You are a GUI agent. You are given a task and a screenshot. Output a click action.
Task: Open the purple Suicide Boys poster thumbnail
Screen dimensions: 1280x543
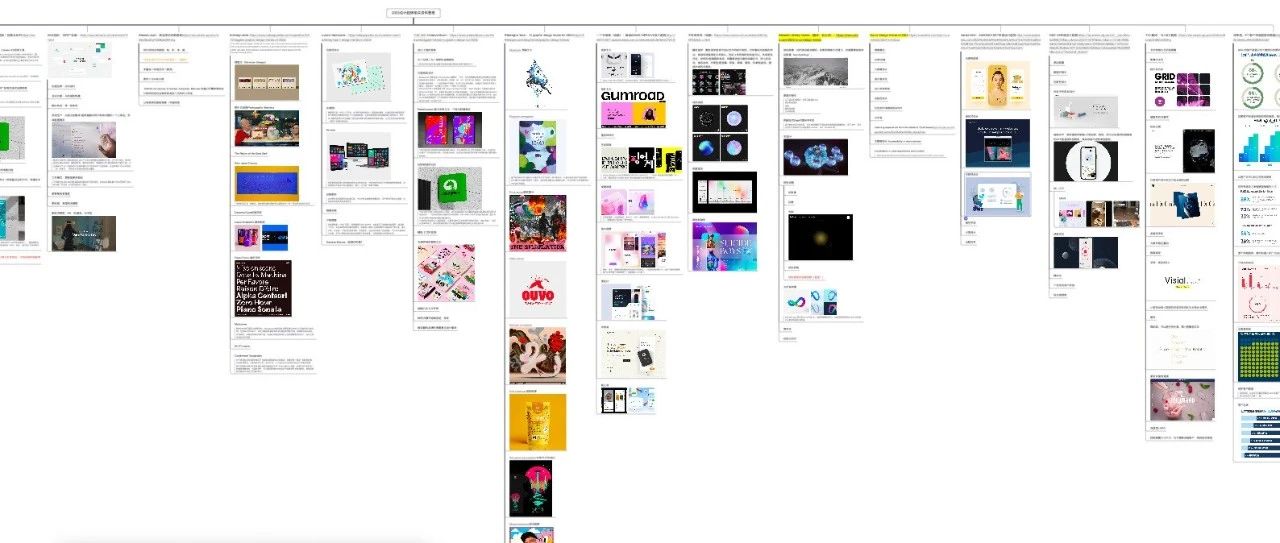[x=724, y=246]
